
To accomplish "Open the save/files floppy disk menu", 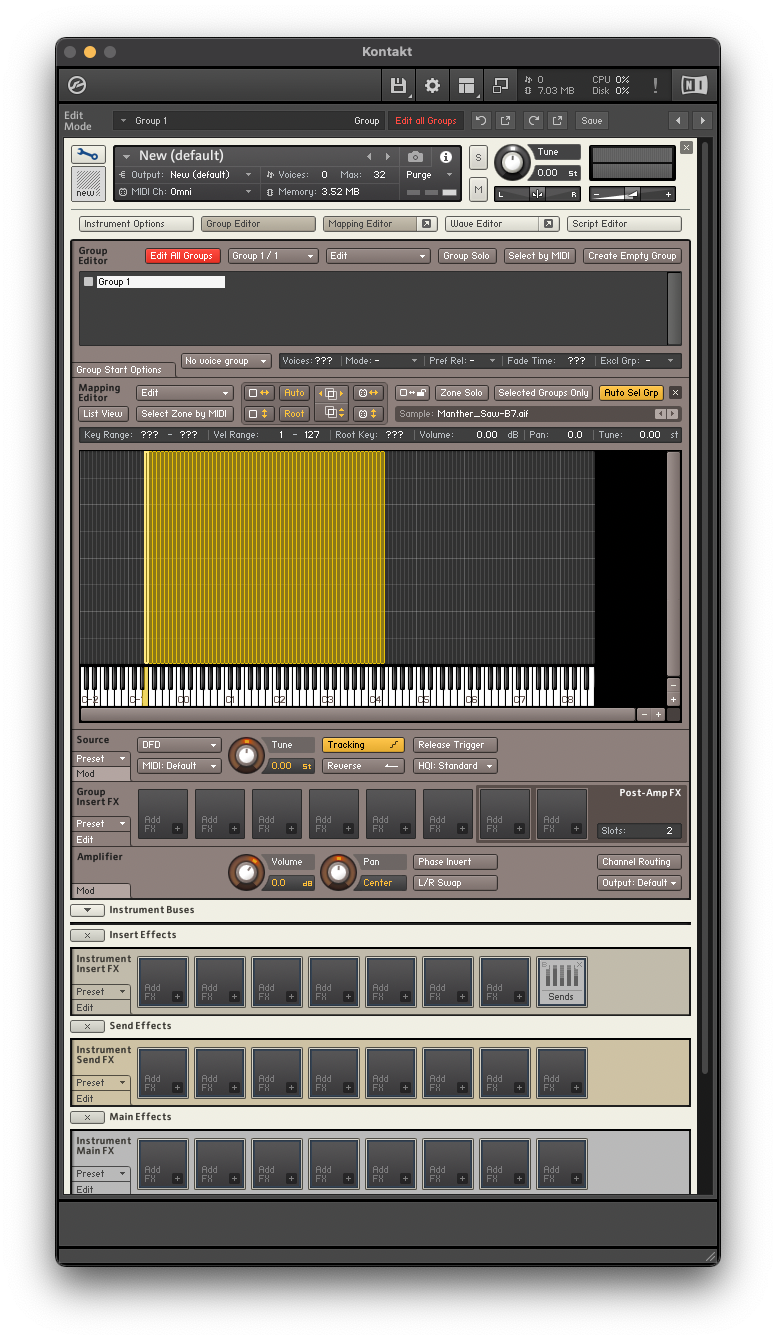I will point(399,85).
